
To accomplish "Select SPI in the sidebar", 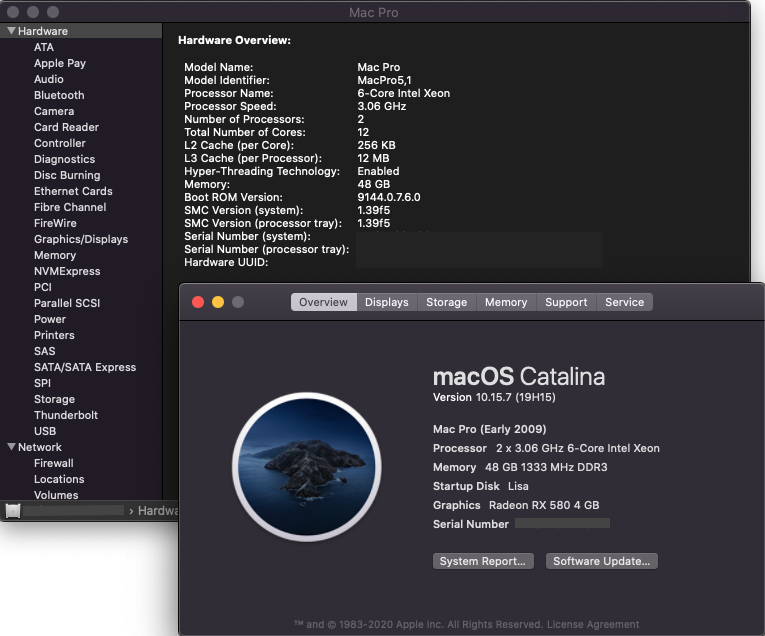I will [x=42, y=383].
